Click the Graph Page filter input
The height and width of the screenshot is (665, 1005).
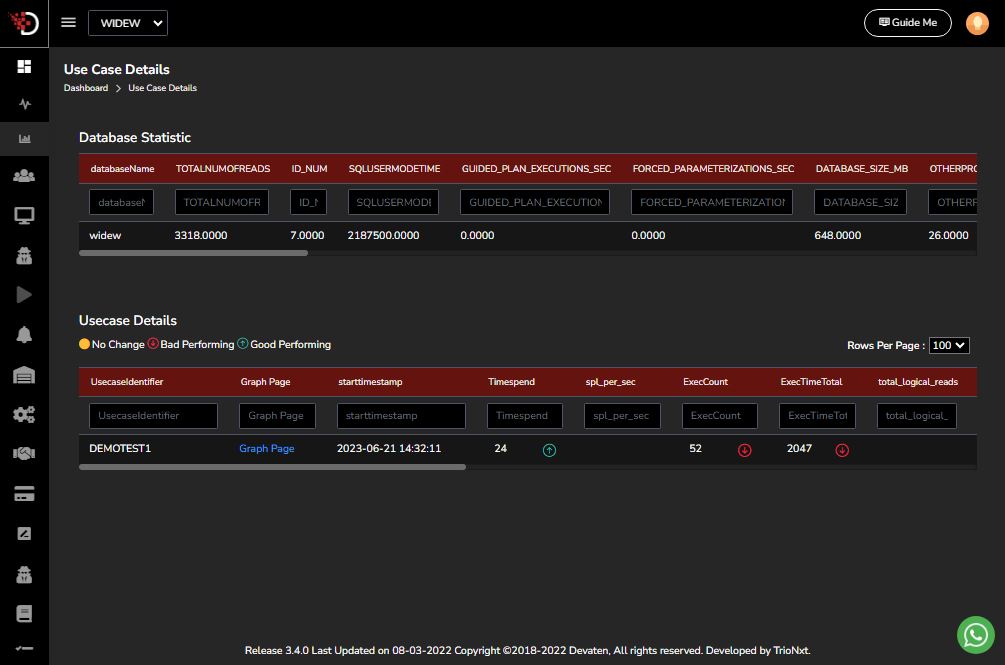pyautogui.click(x=278, y=416)
